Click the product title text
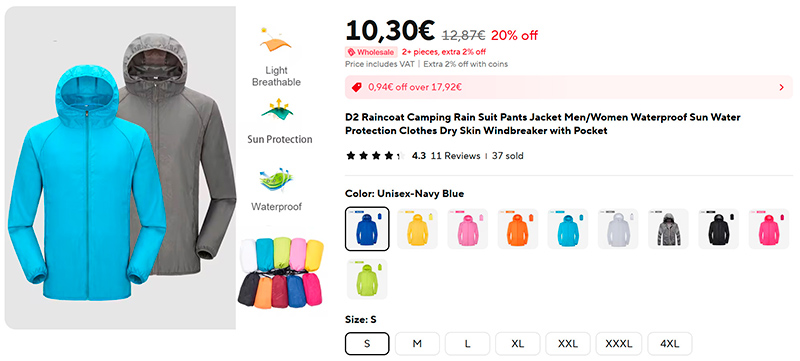 542,124
